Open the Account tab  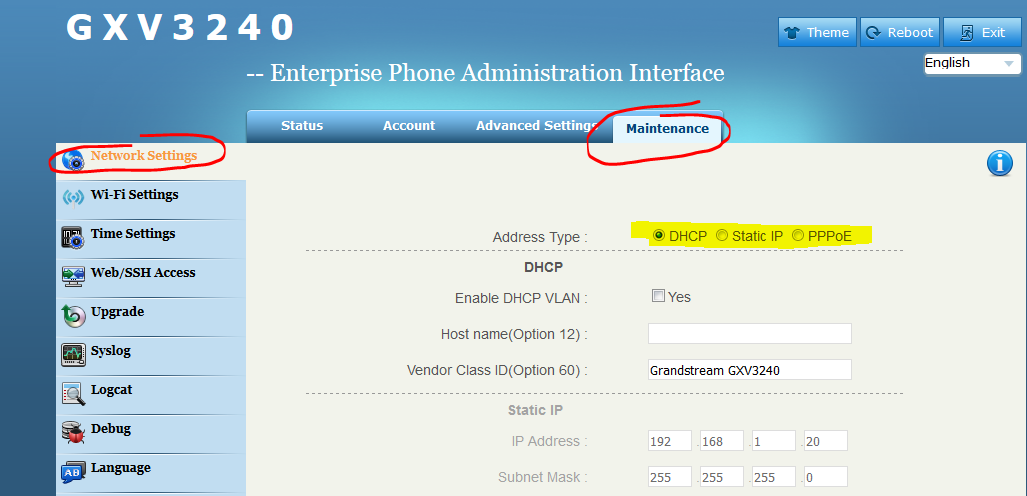point(409,126)
